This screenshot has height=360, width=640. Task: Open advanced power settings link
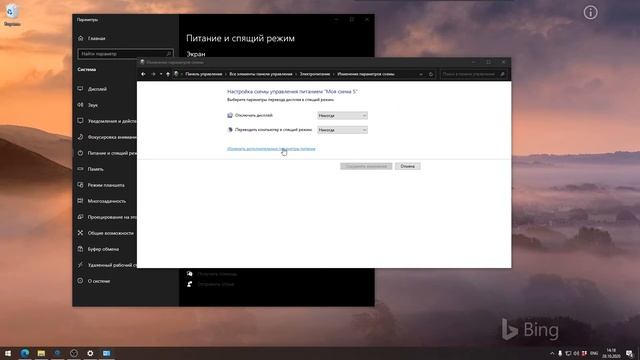tap(271, 149)
